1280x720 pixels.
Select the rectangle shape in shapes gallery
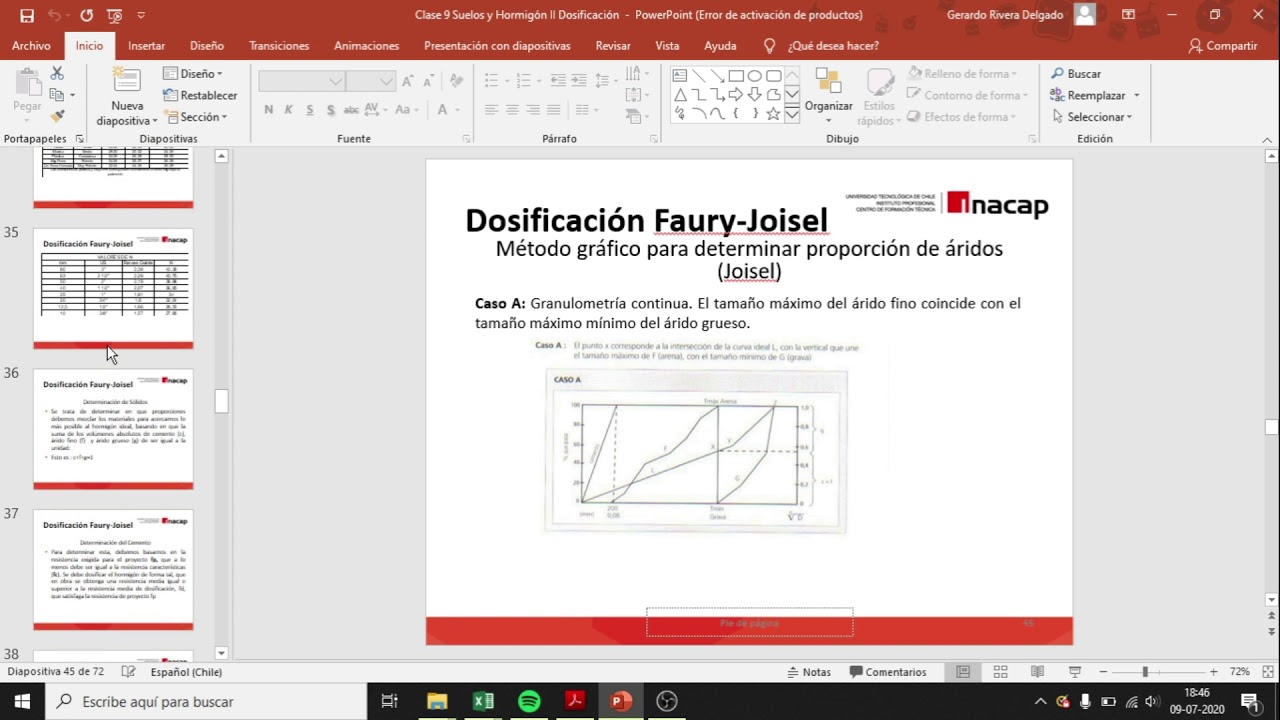[x=736, y=76]
